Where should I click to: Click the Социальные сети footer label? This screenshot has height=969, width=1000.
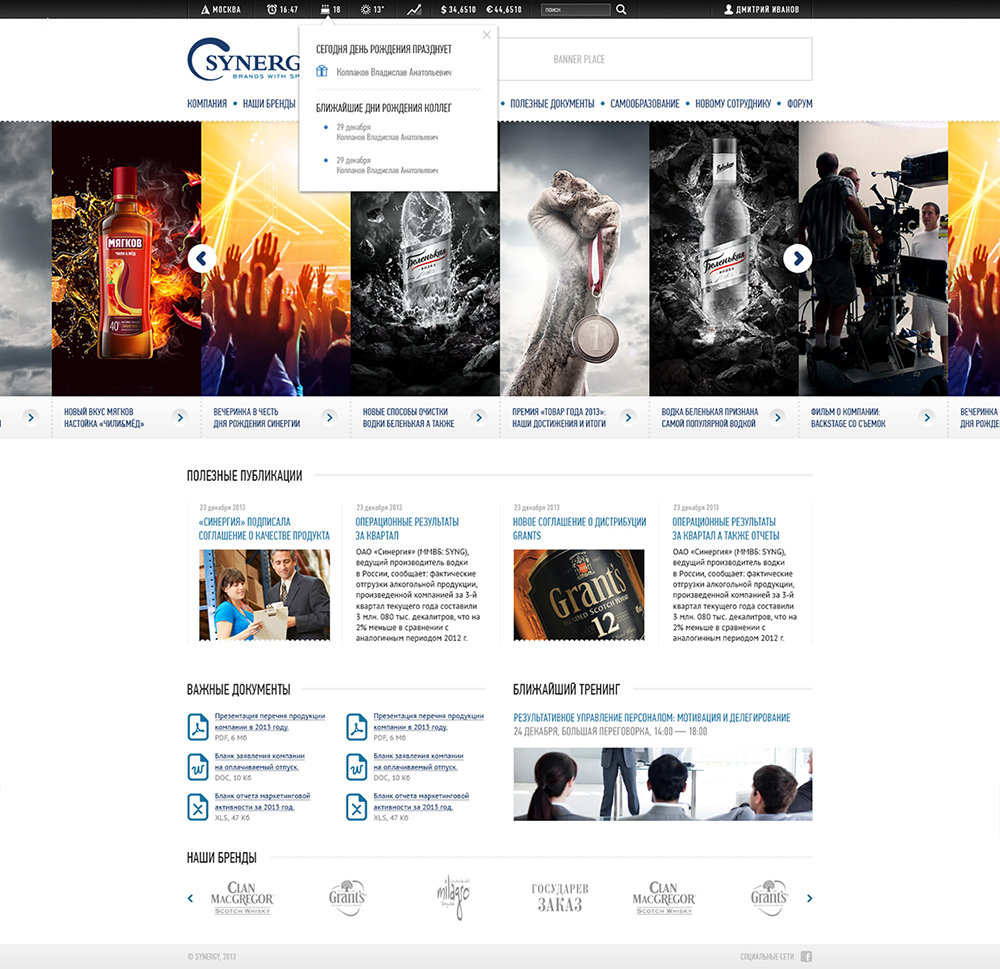(767, 956)
